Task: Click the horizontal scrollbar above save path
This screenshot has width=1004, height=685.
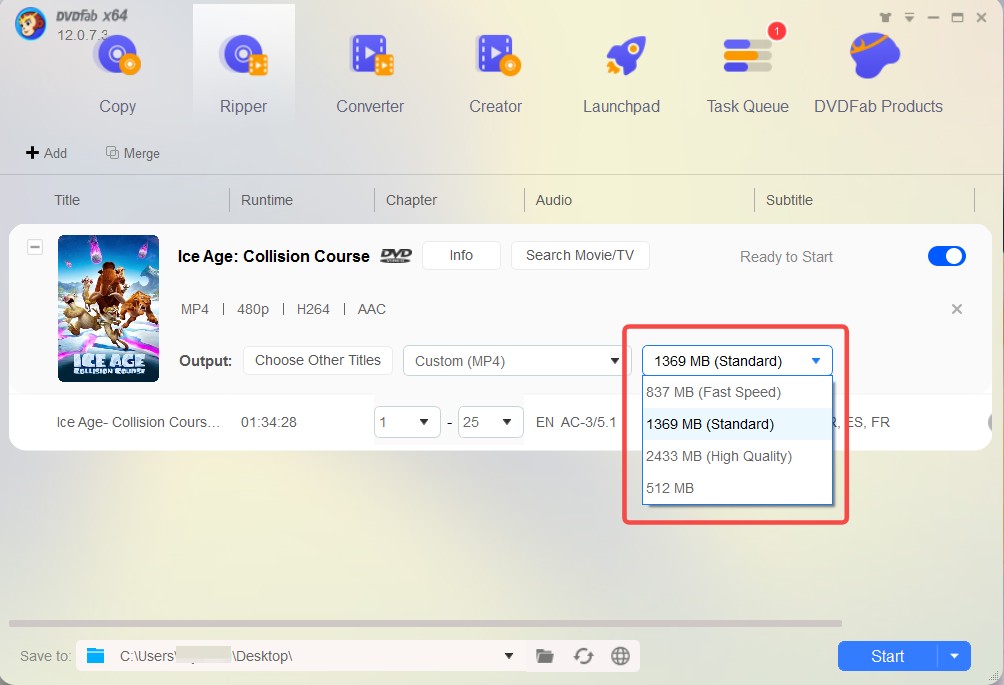Action: [425, 623]
